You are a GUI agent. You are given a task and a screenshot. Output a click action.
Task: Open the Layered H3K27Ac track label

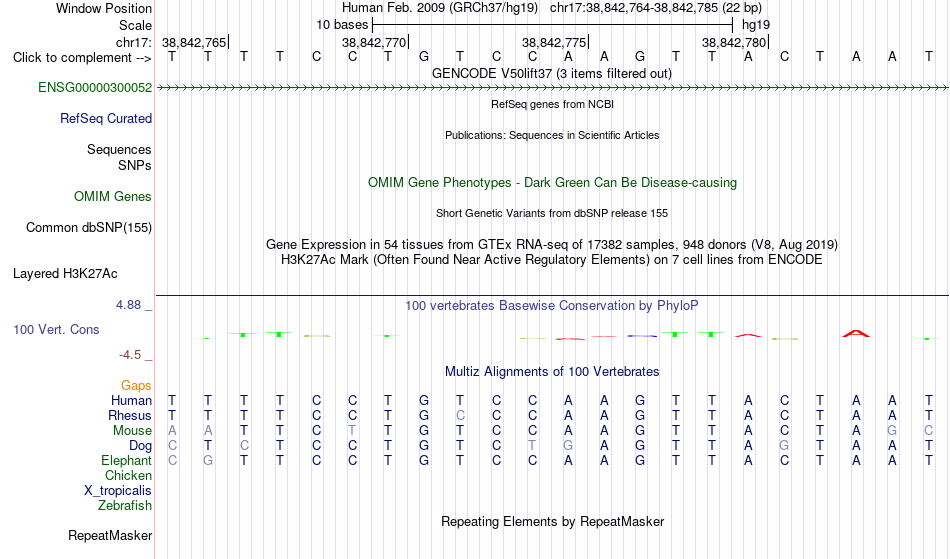pos(65,274)
